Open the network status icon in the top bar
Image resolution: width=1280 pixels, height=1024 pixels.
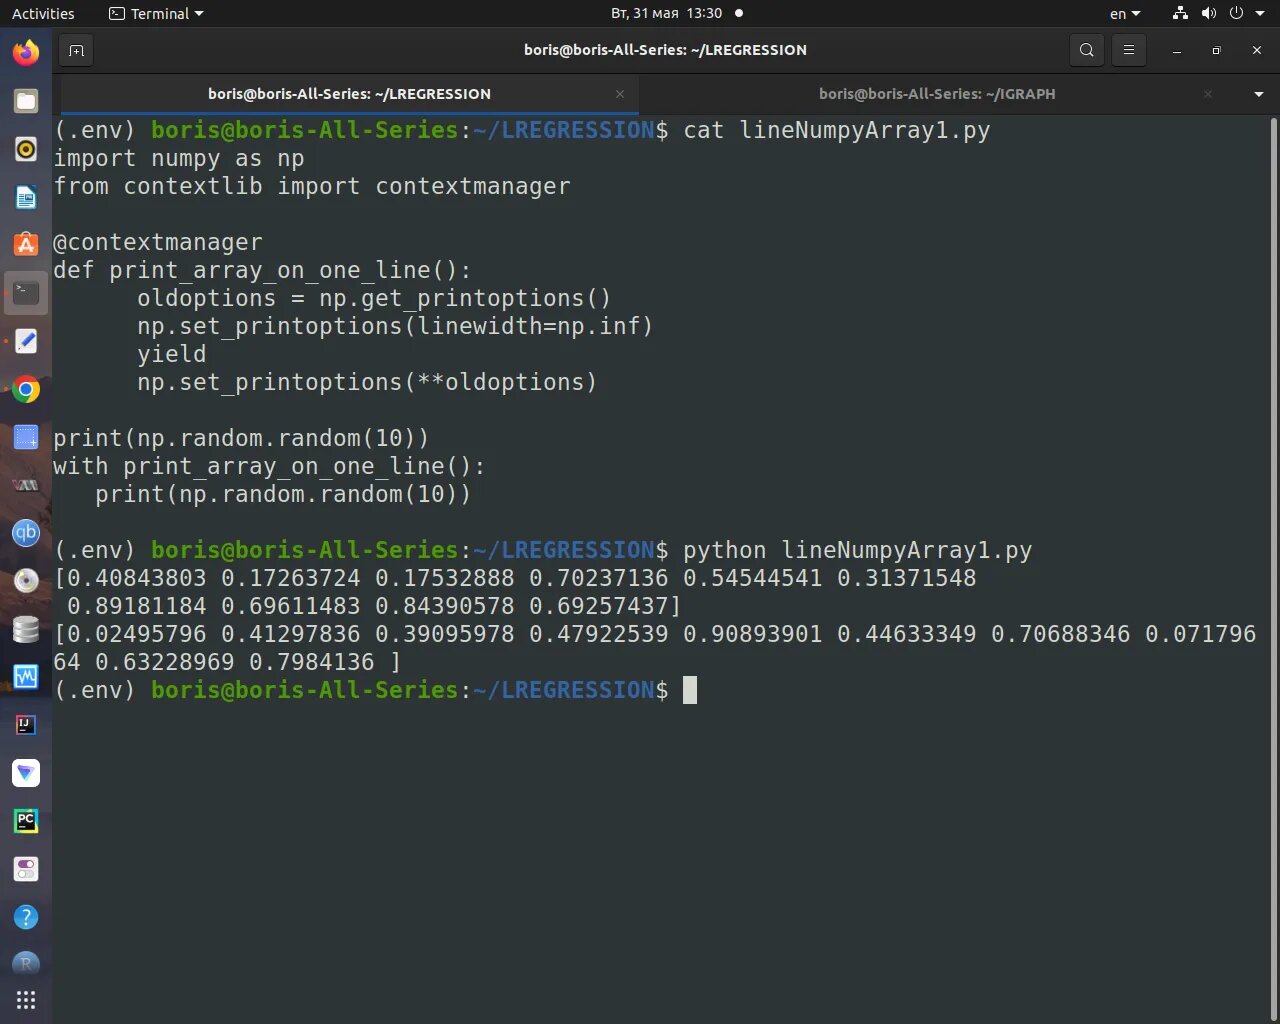[x=1181, y=13]
